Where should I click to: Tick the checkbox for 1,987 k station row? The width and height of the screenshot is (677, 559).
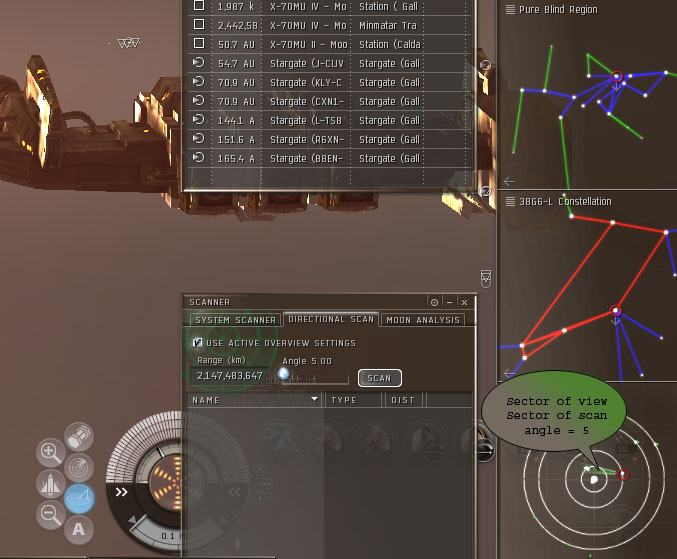tap(199, 5)
